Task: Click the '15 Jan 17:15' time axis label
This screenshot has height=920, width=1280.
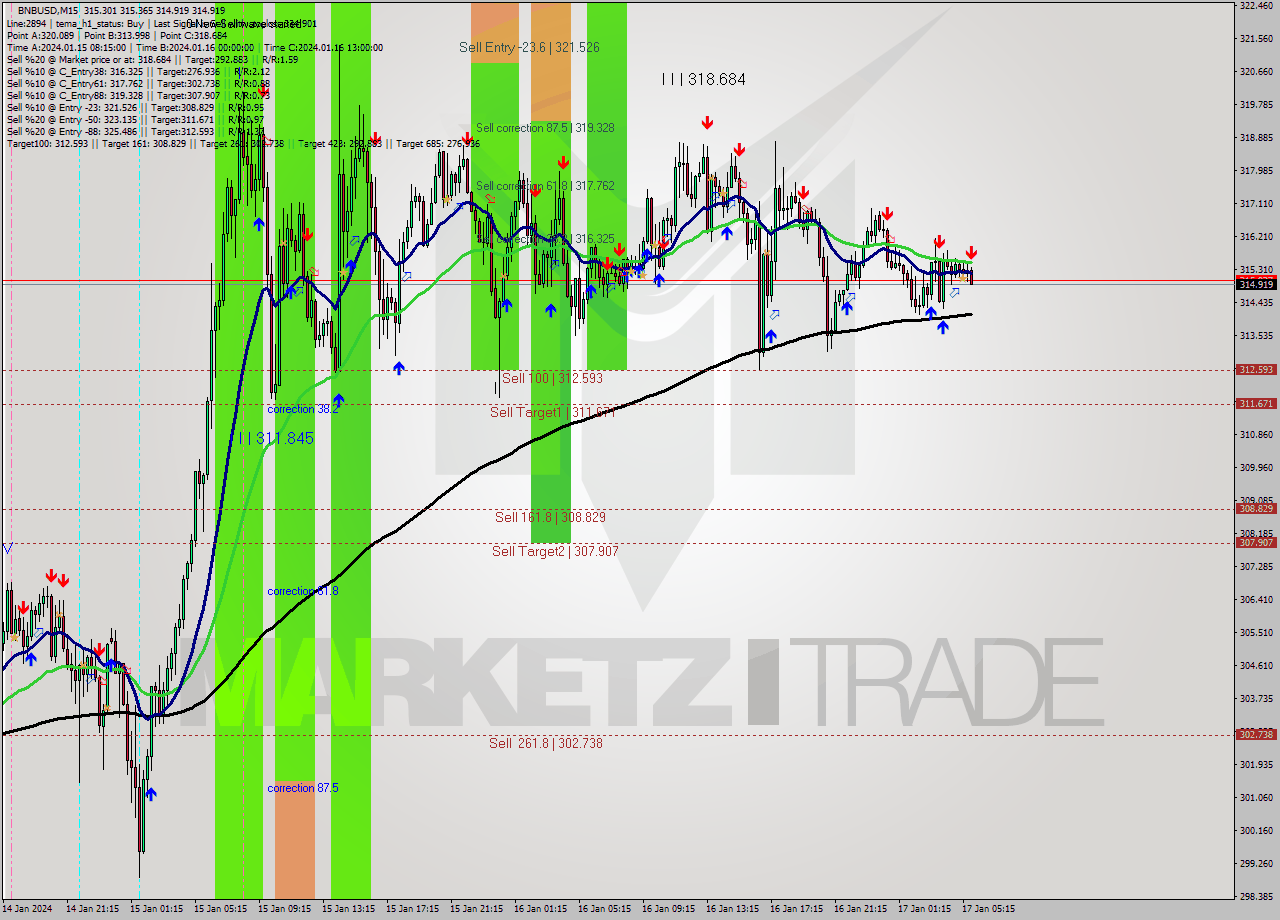Action: tap(412, 910)
